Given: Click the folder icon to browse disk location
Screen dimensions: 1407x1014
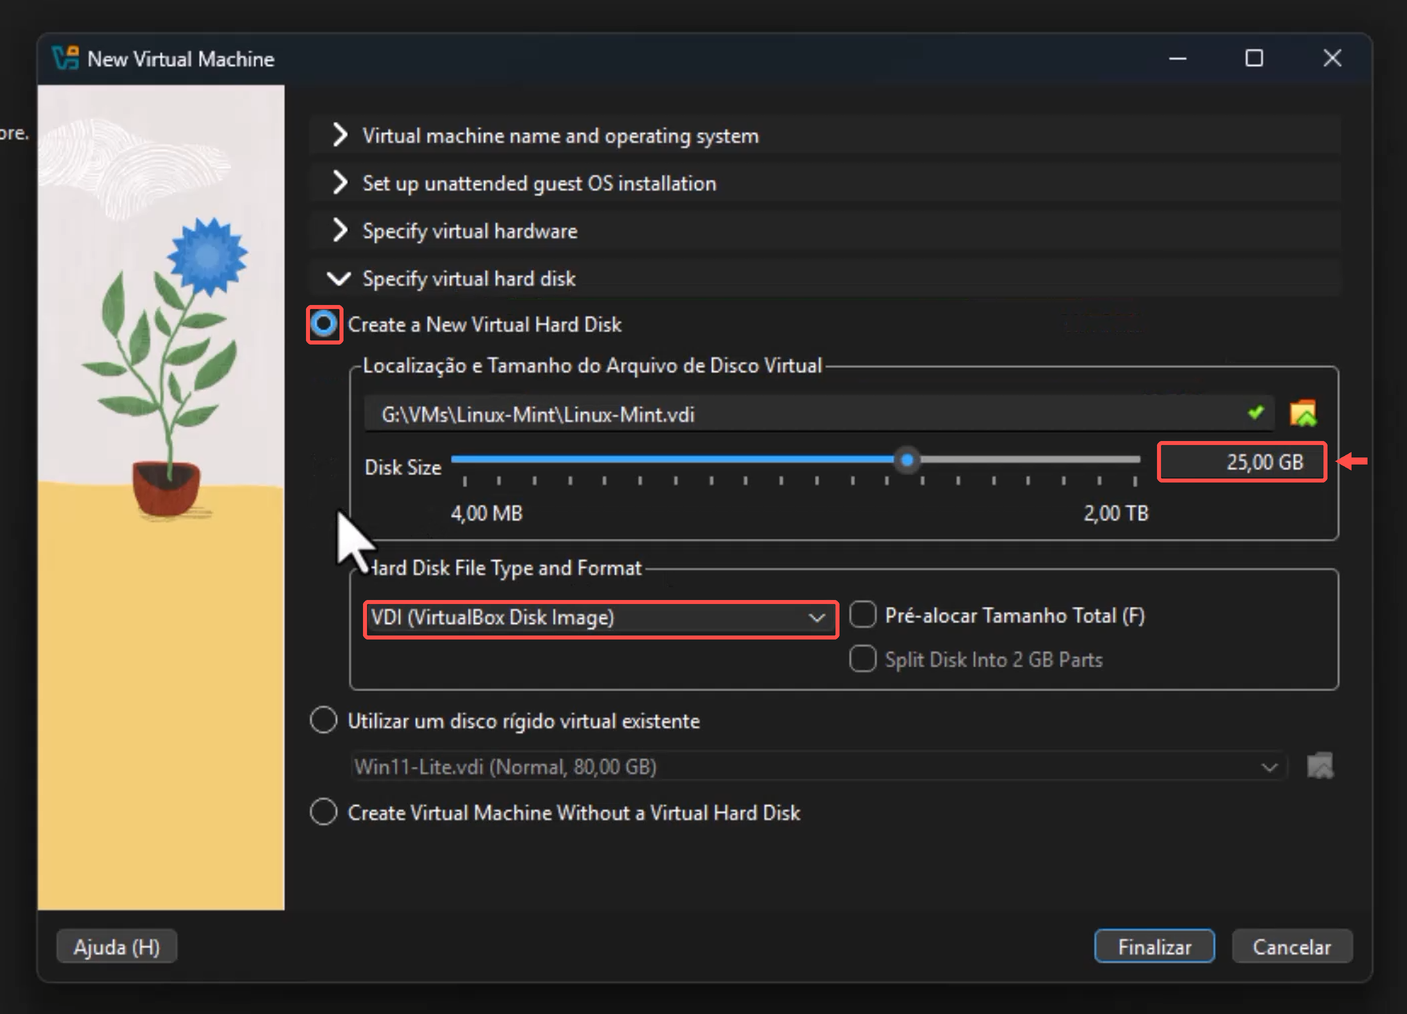Looking at the screenshot, I should 1303,413.
